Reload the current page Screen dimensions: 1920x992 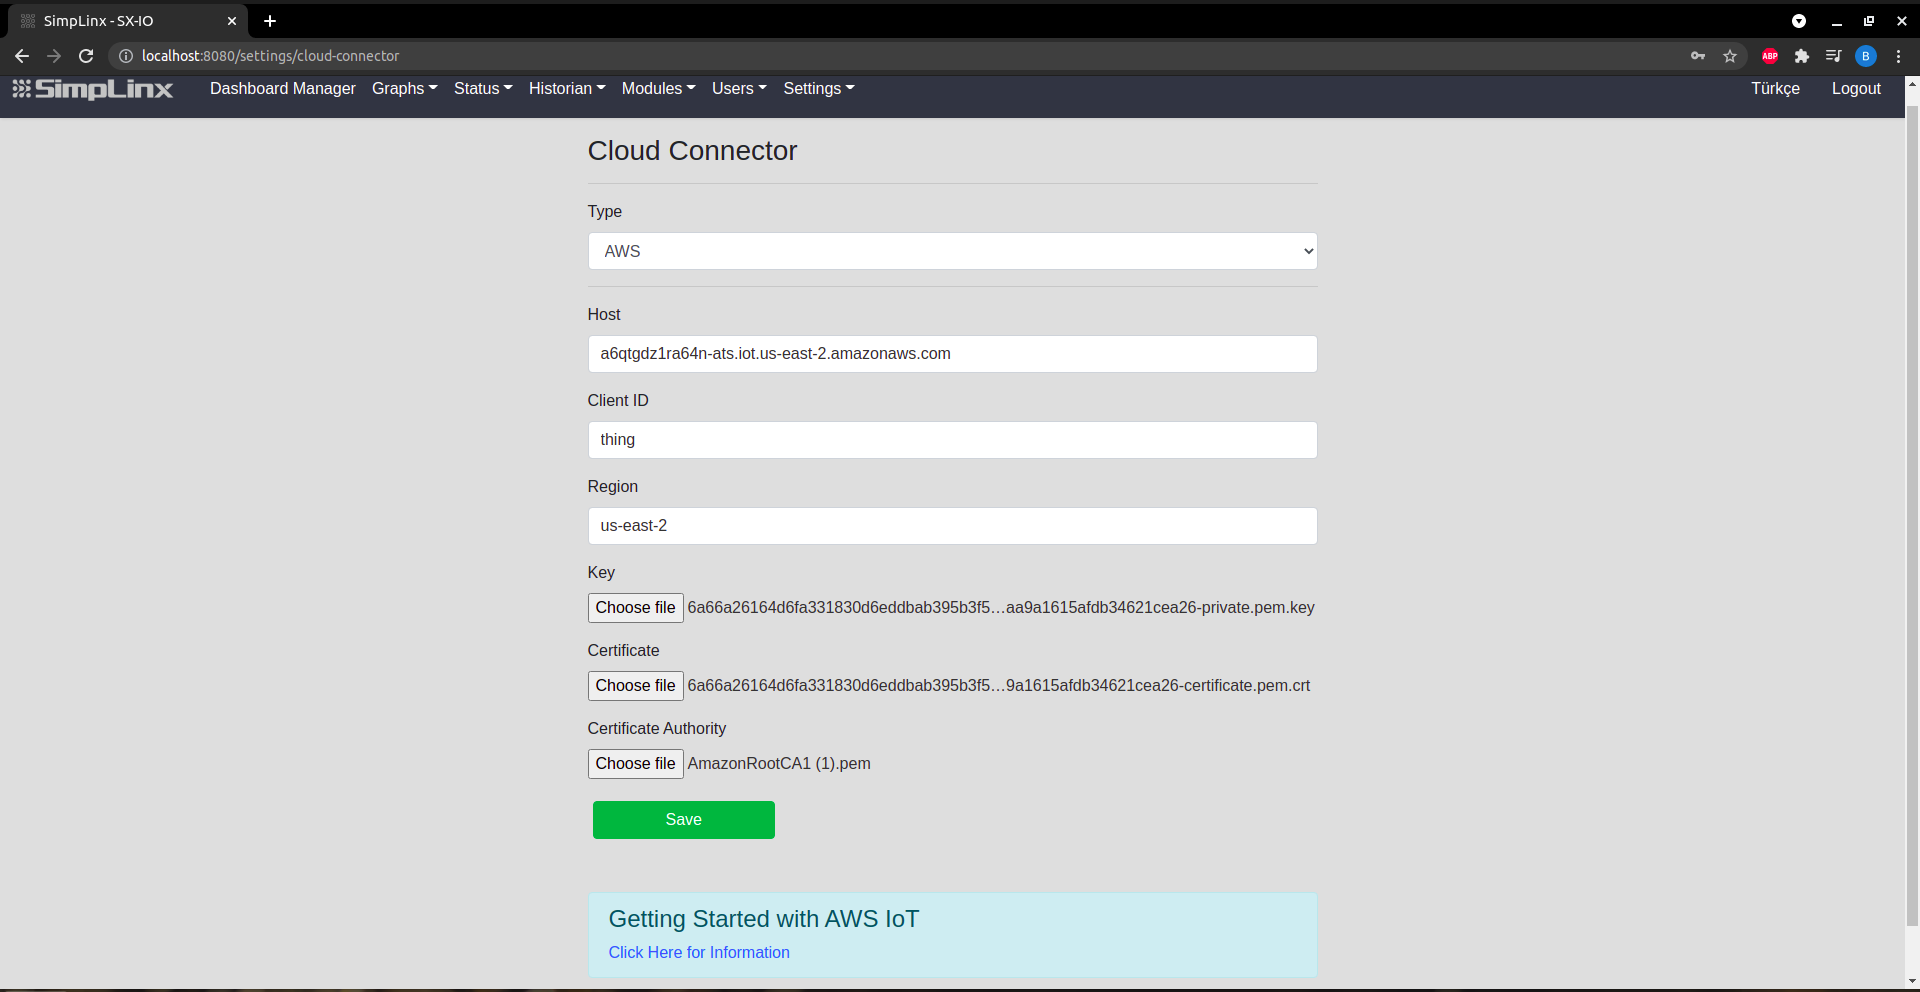click(86, 56)
